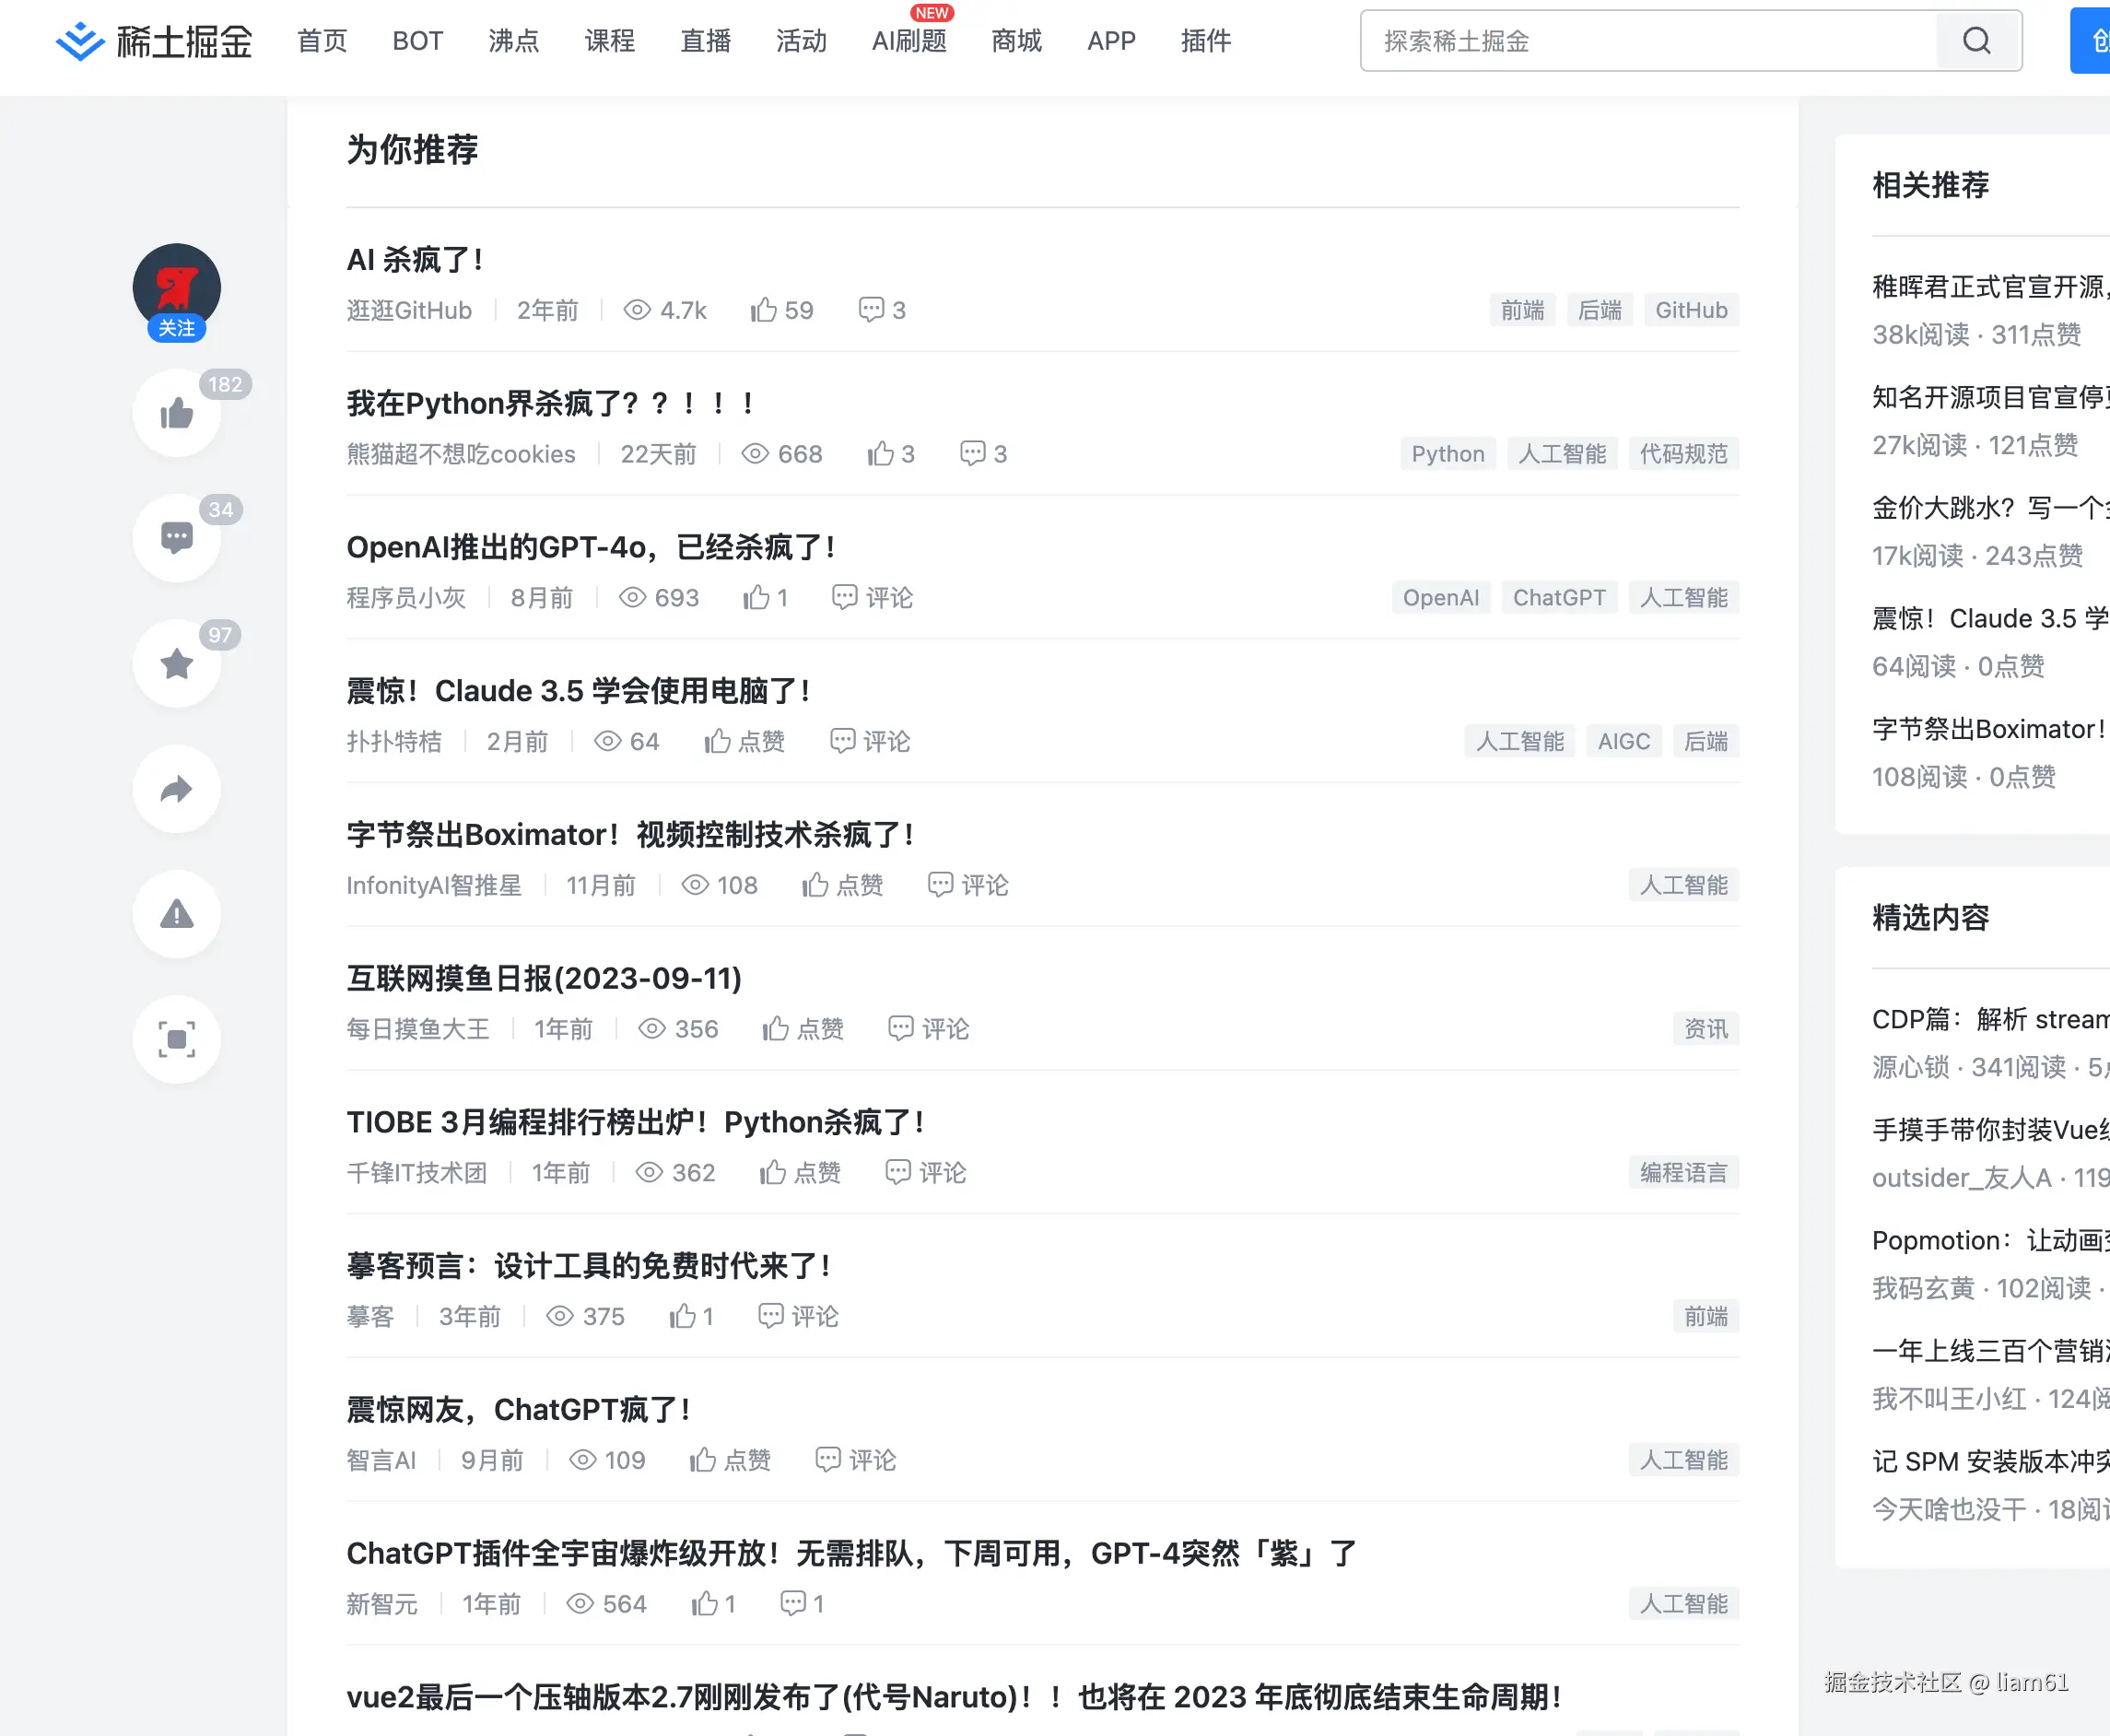Click the Python tag label
2110x1736 pixels.
tap(1447, 453)
